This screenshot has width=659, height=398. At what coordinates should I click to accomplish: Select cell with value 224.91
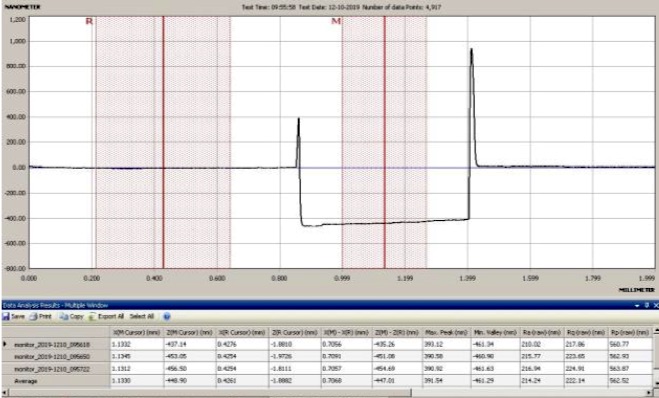click(586, 369)
